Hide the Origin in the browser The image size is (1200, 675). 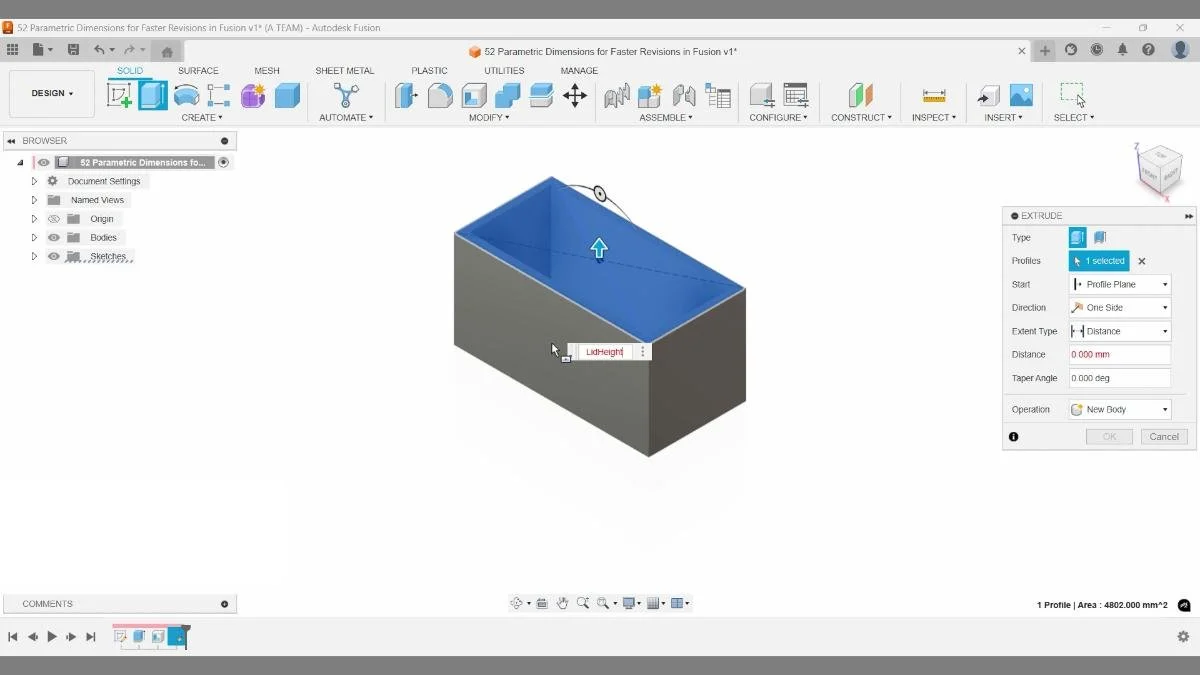click(53, 218)
